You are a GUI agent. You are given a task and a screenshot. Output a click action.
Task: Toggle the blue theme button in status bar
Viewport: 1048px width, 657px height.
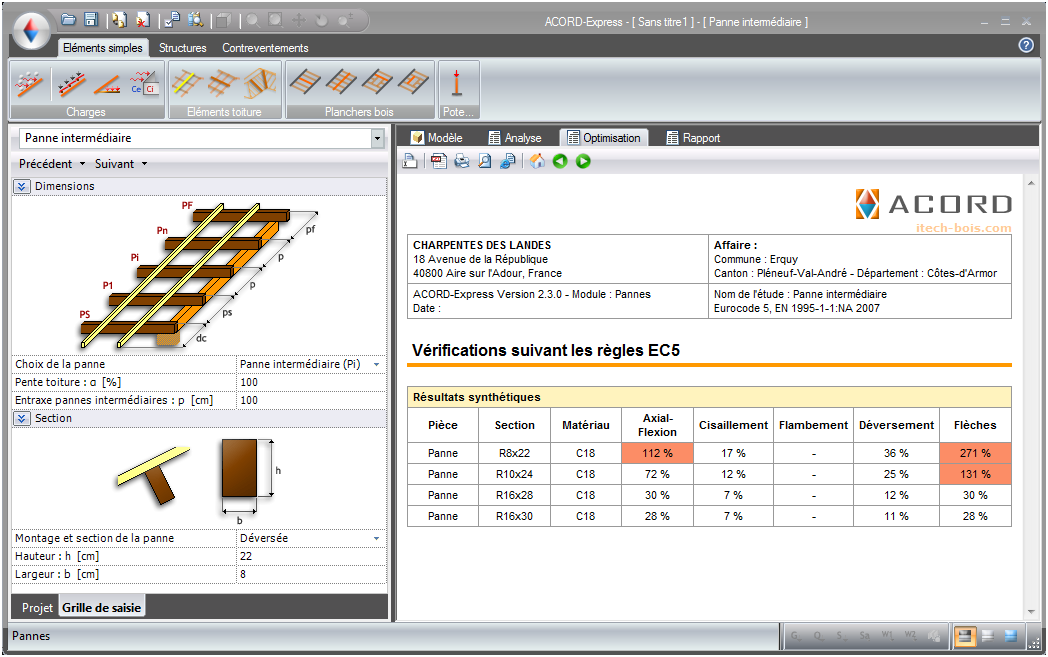1010,635
